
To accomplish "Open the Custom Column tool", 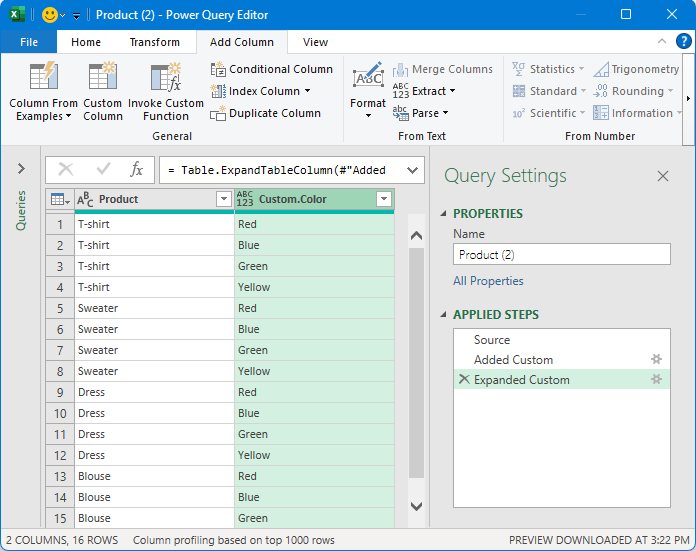I will (102, 78).
